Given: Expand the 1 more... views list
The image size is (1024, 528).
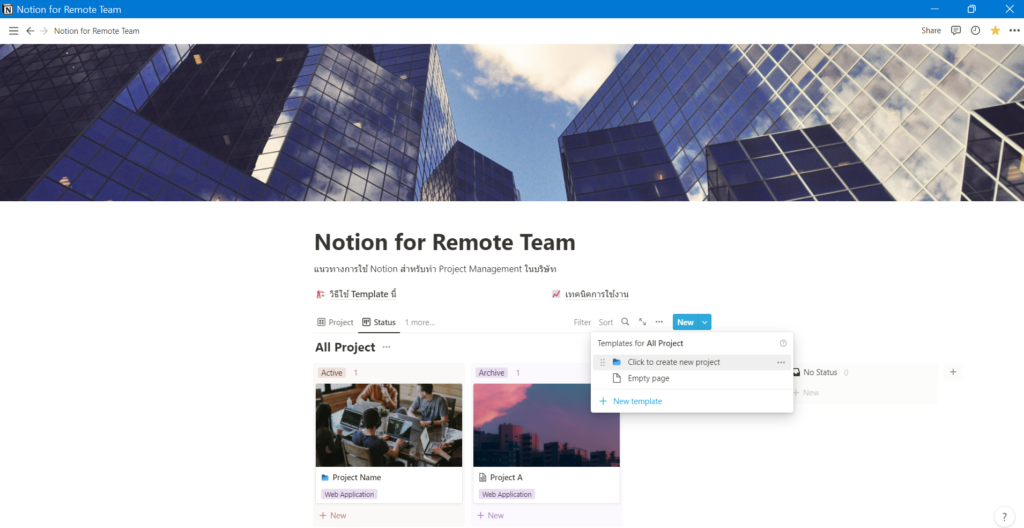Looking at the screenshot, I should point(420,322).
